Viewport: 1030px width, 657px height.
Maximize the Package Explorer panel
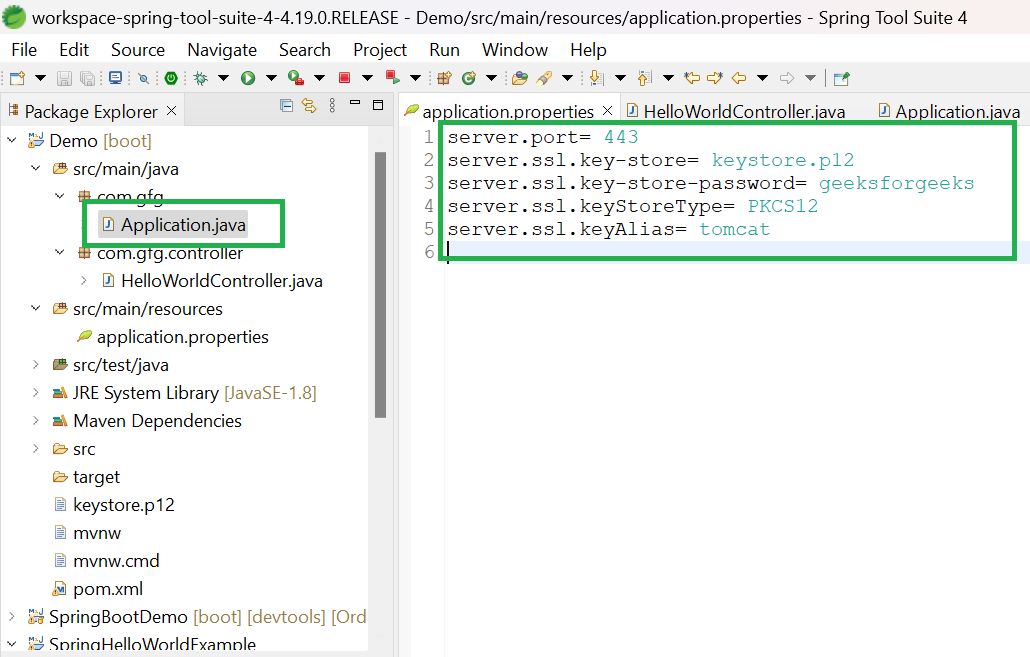[378, 105]
